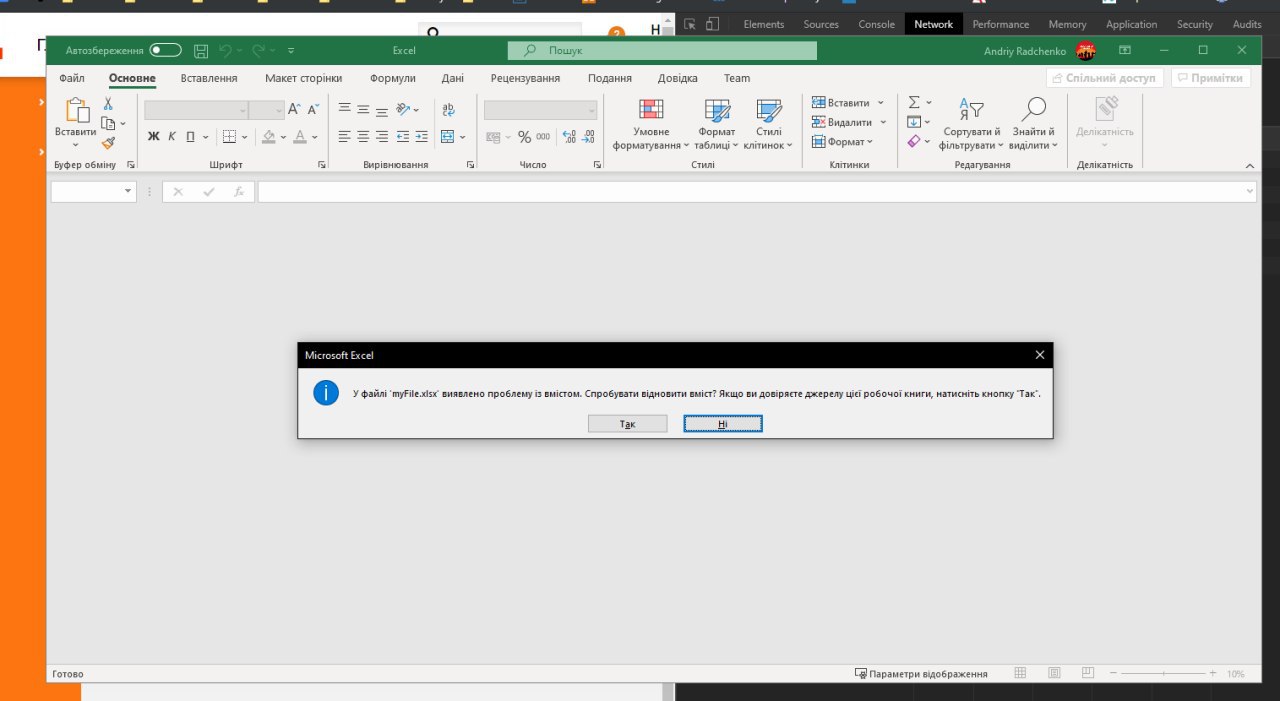Open the font size combo box
Image resolution: width=1280 pixels, height=701 pixels.
pyautogui.click(x=267, y=110)
